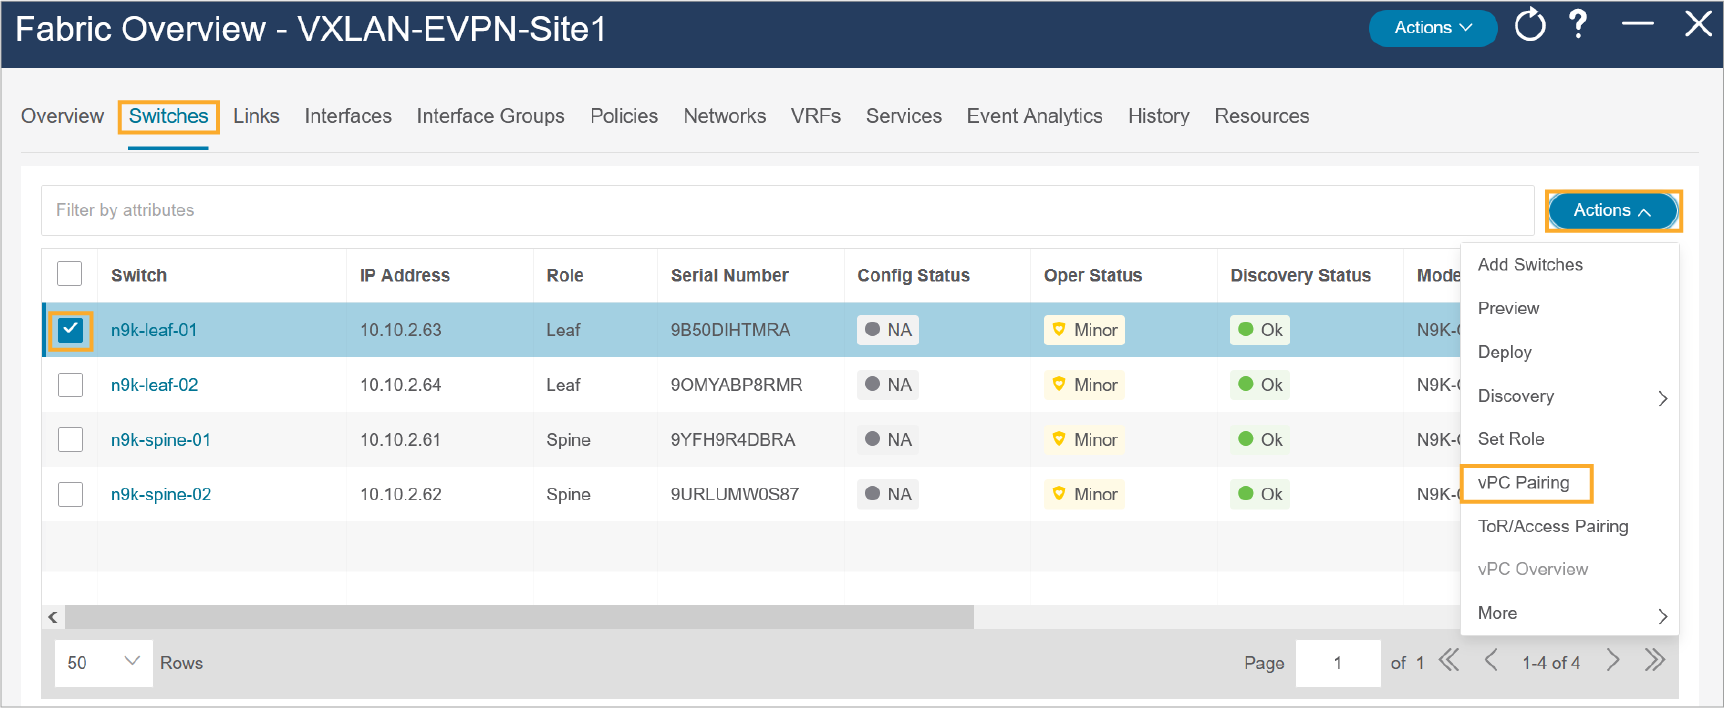The height and width of the screenshot is (708, 1724).
Task: Click NA config status badge for n9k-spine-01
Action: point(888,440)
